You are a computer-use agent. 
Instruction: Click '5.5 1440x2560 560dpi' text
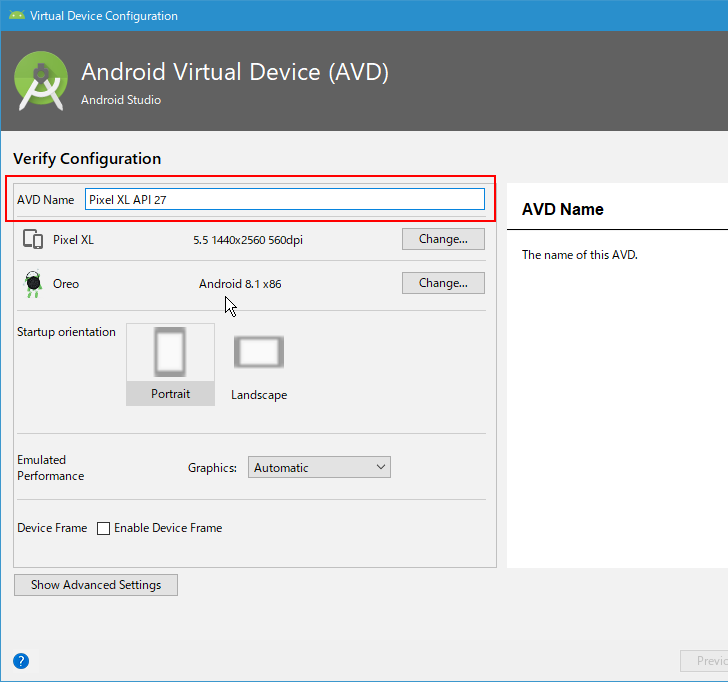coord(248,240)
